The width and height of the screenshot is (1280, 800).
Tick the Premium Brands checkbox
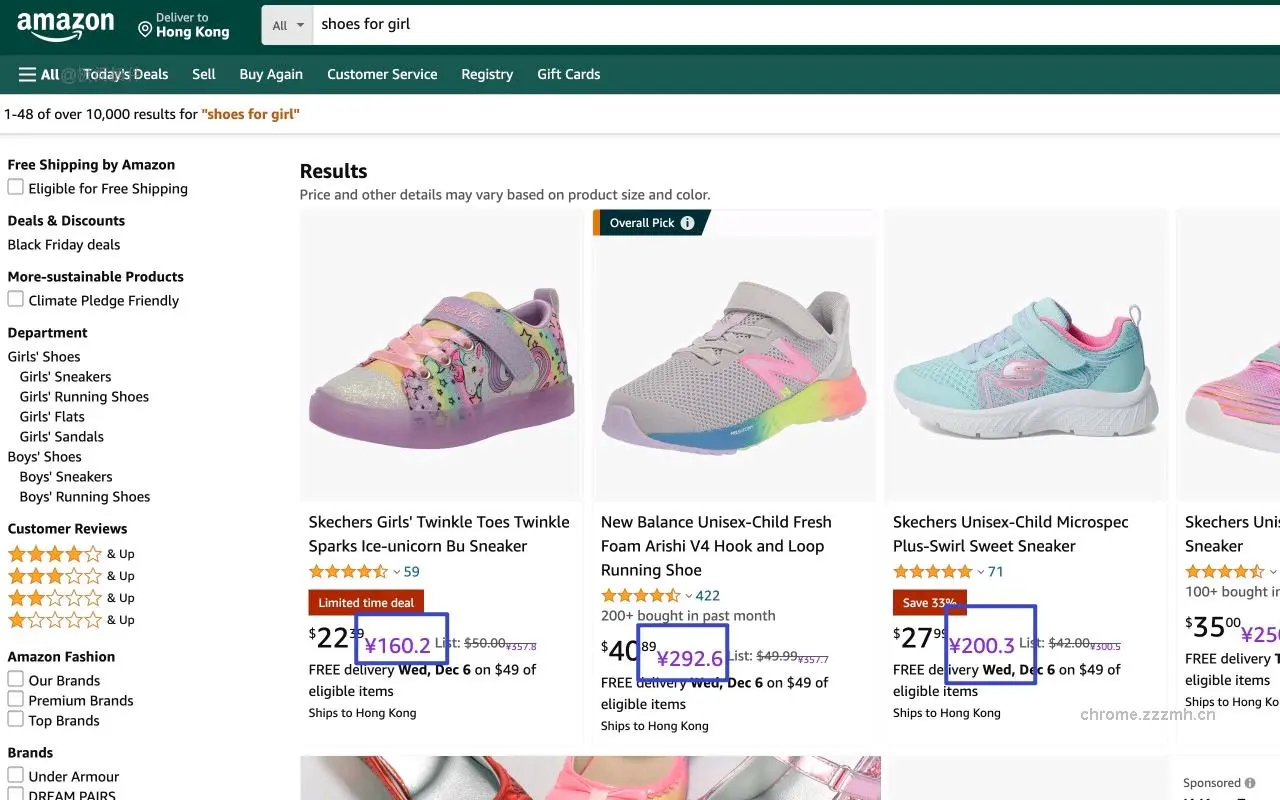[x=16, y=700]
